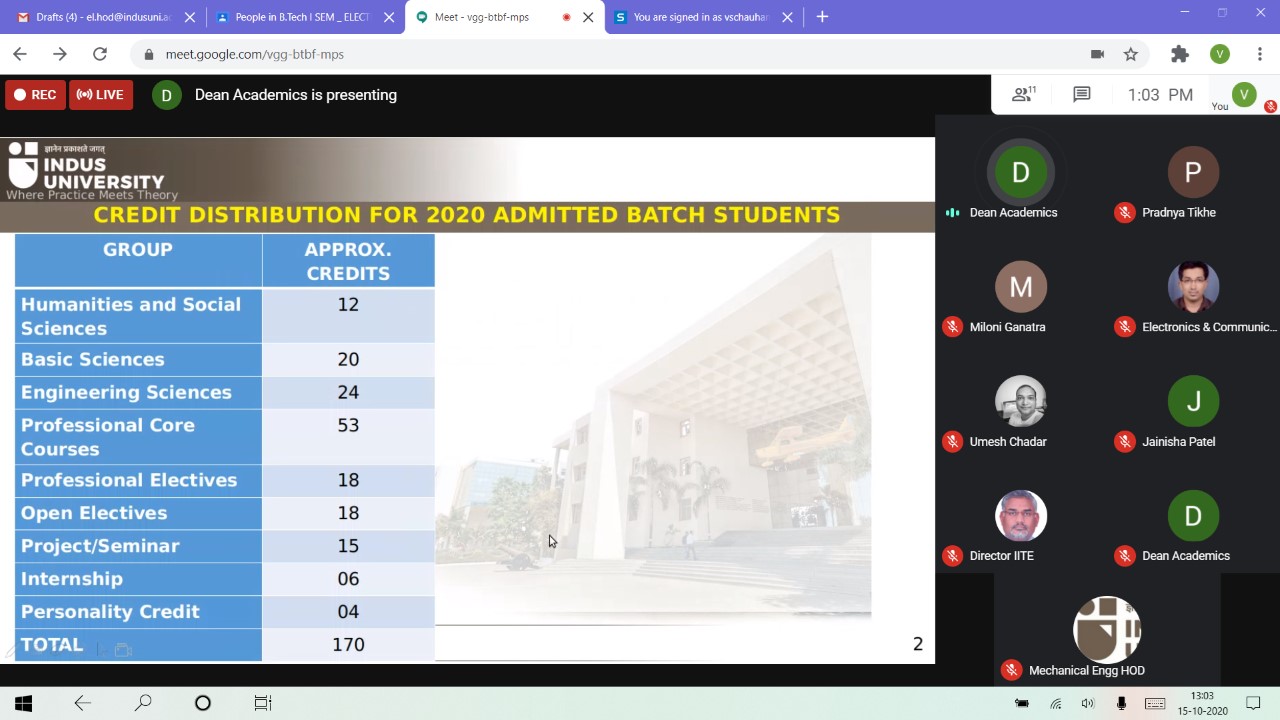Click the LIVE streaming indicator
The height and width of the screenshot is (720, 1280).
[101, 95]
